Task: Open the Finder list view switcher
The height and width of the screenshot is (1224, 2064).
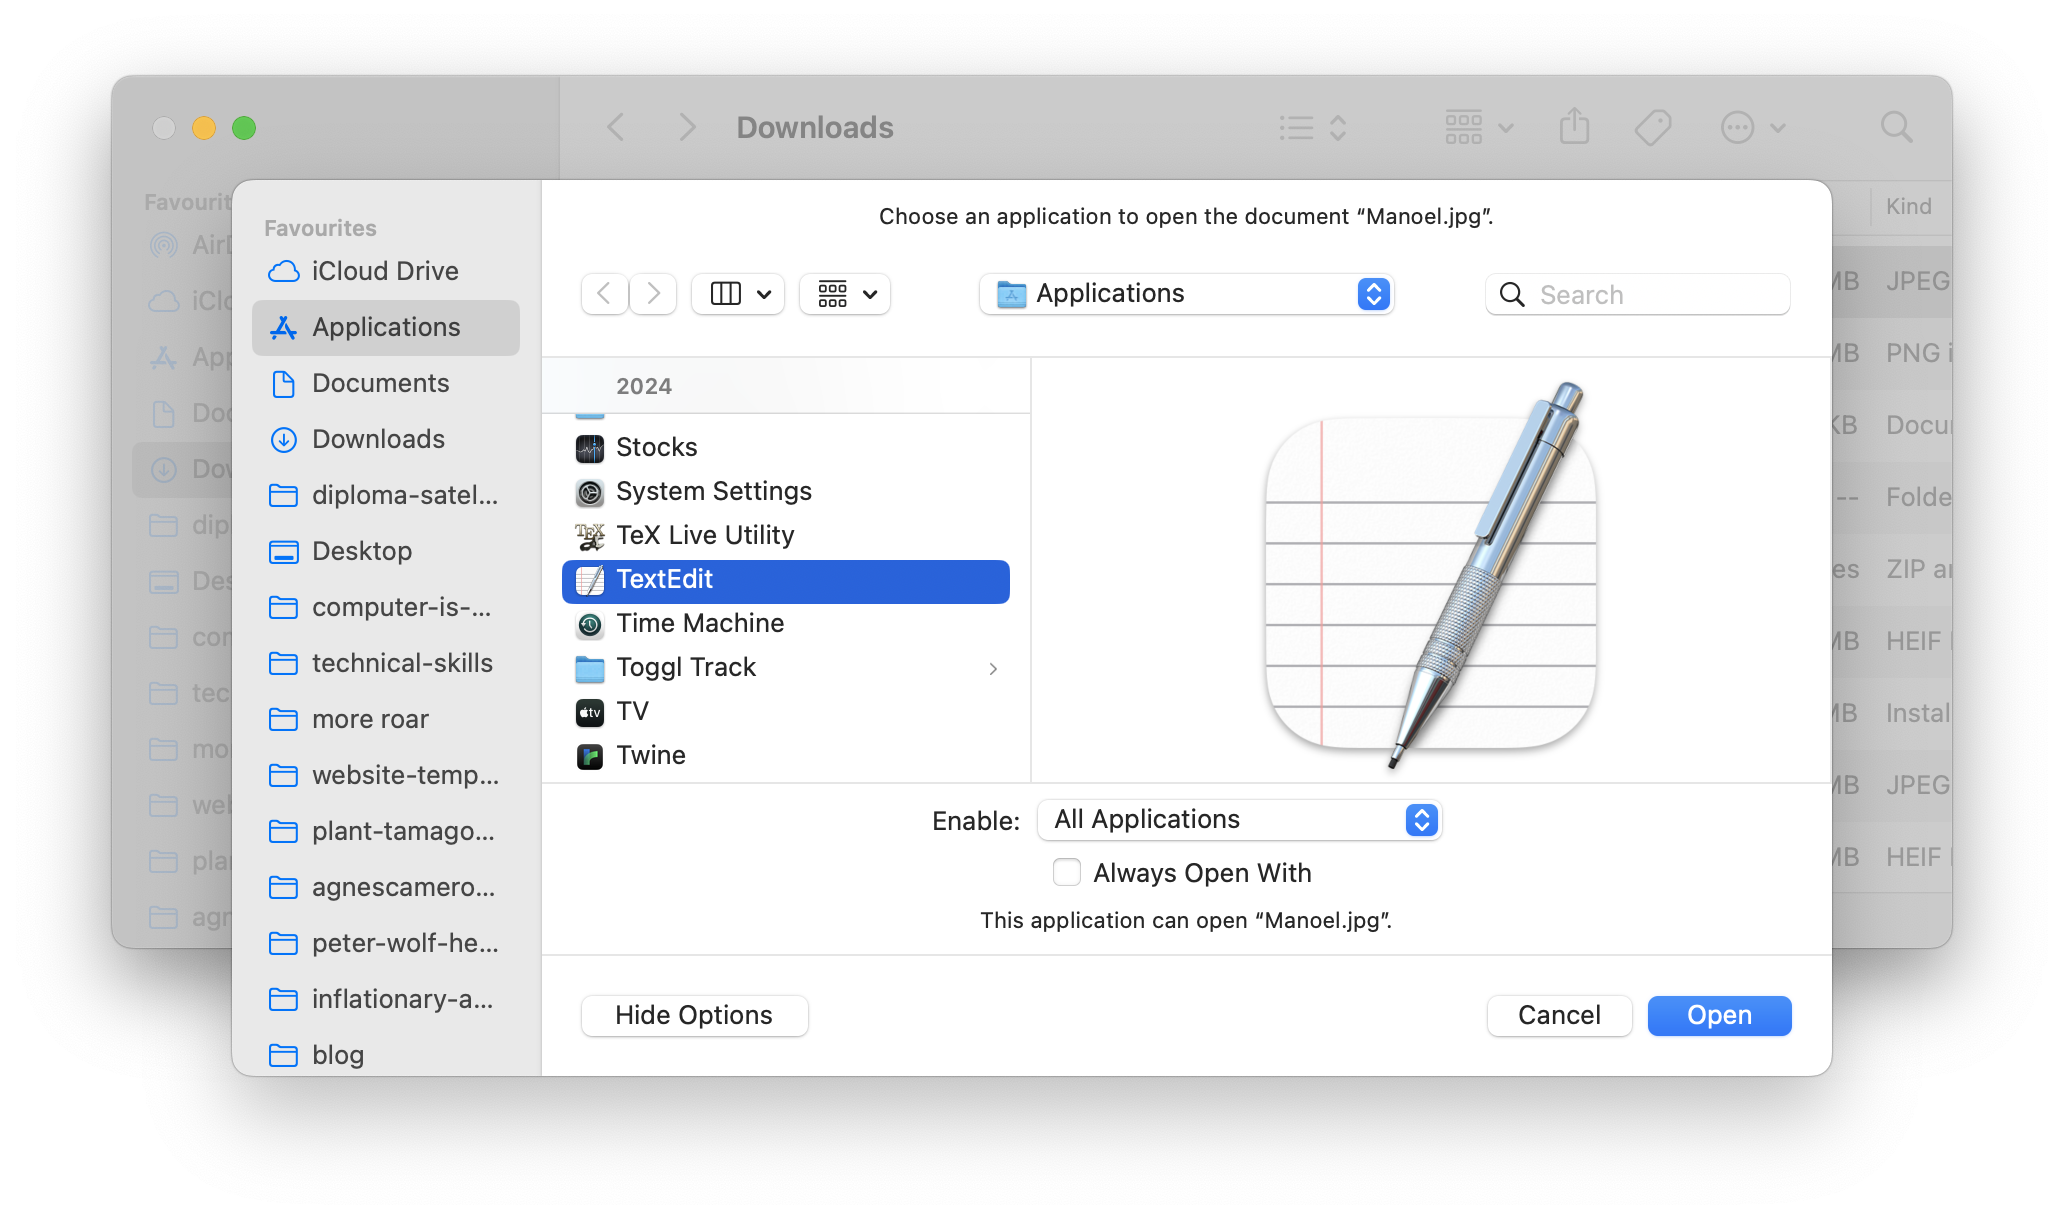Action: (1314, 128)
